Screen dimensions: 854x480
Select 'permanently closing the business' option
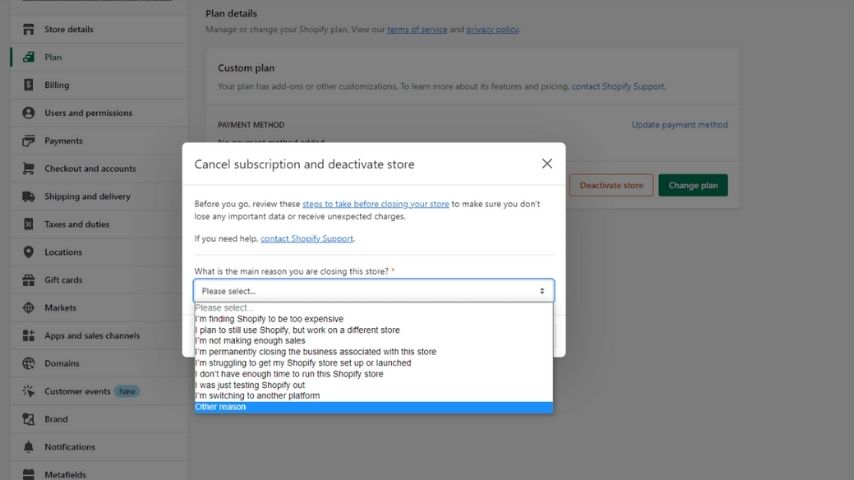374,351
